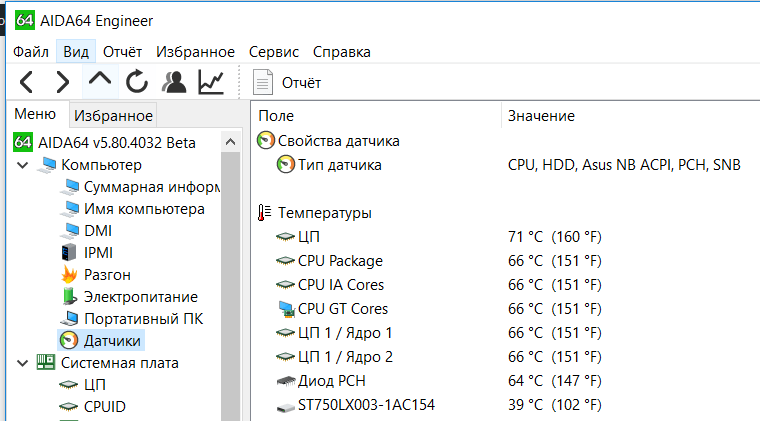Go up one level with the up arrow
The width and height of the screenshot is (760, 421).
(100, 80)
